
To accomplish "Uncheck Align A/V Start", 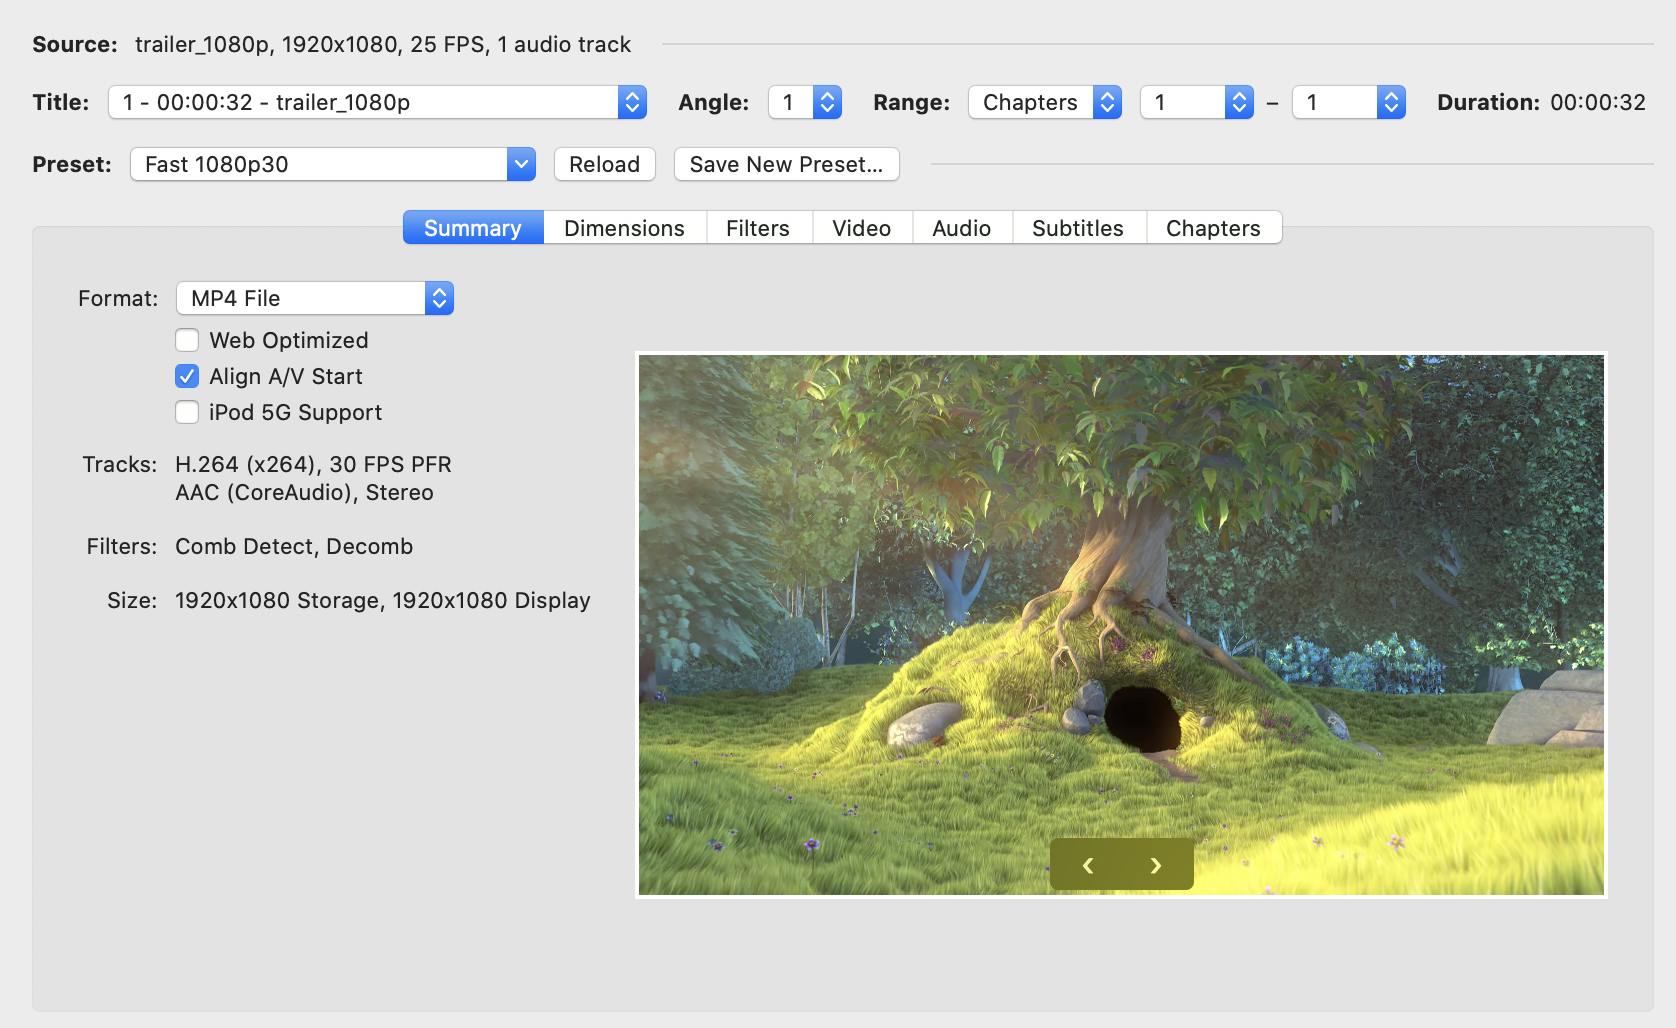I will 187,376.
